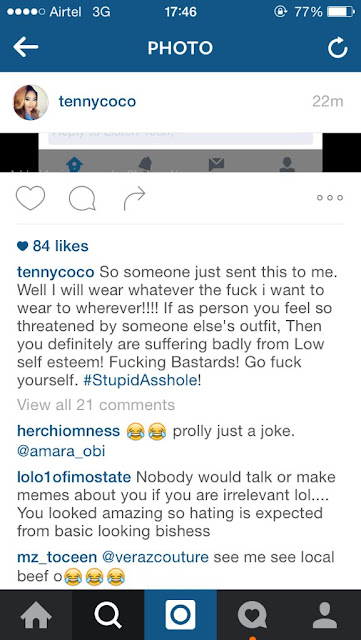Viewport: 361px width, 640px height.
Task: Open the @amara_obi mention
Action: 61,451
